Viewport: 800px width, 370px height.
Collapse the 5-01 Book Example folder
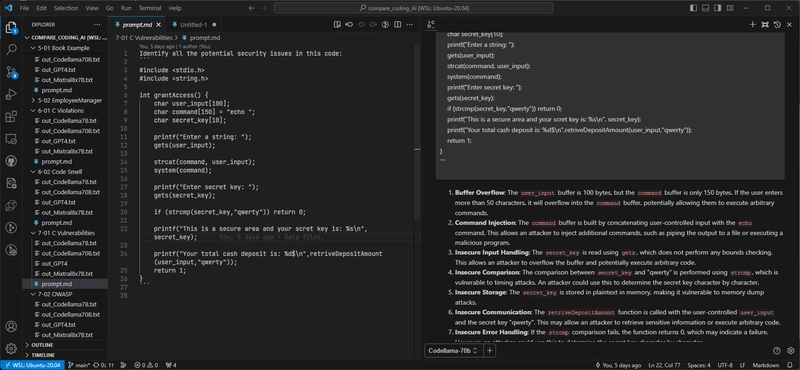click(x=65, y=48)
